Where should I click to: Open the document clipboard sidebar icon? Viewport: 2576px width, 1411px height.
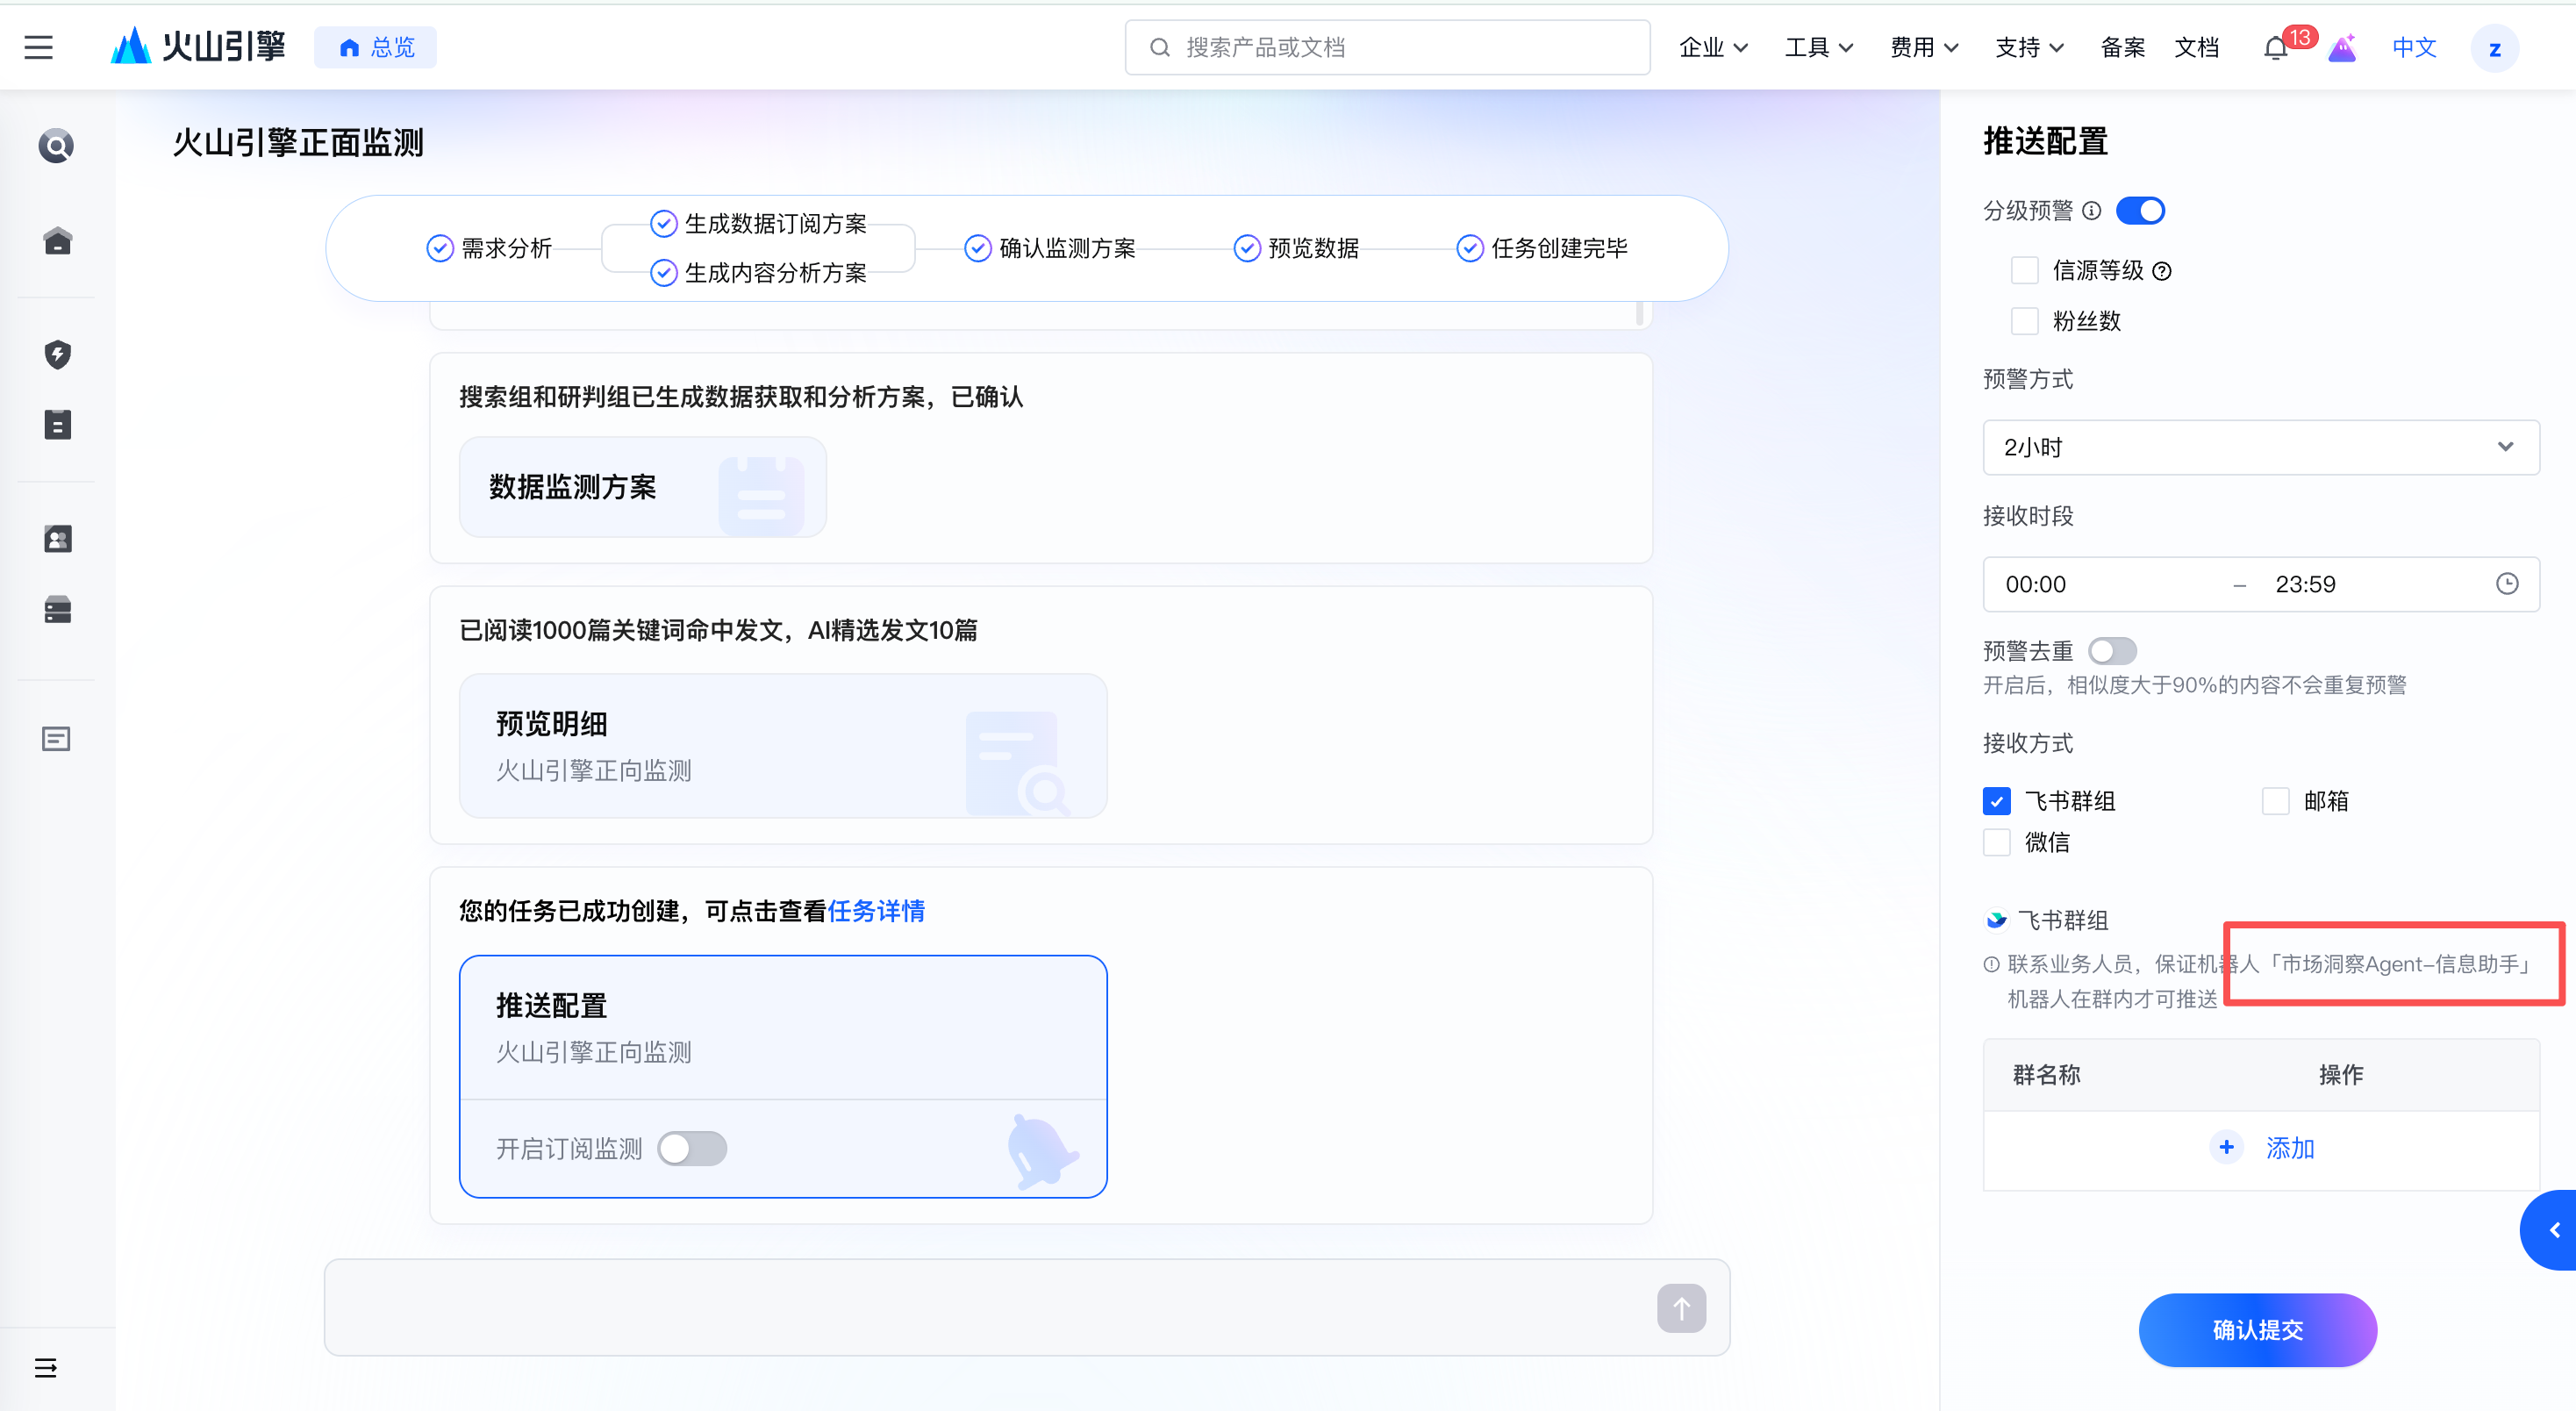tap(57, 425)
